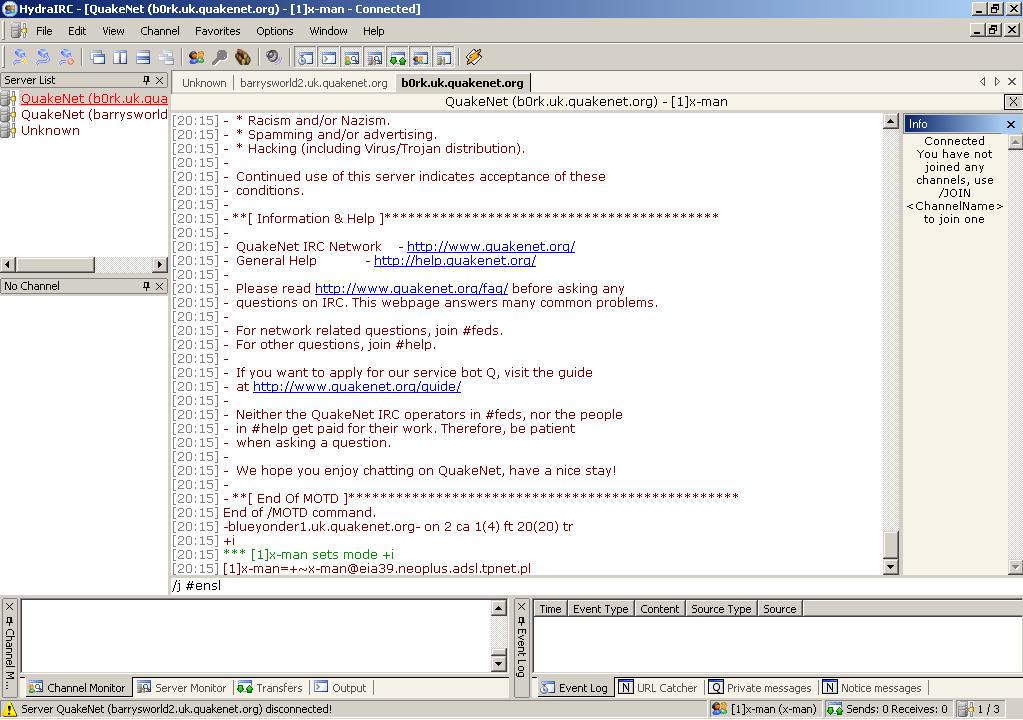The width and height of the screenshot is (1023, 720).
Task: Select the Transfers bottom tab
Action: coord(270,687)
